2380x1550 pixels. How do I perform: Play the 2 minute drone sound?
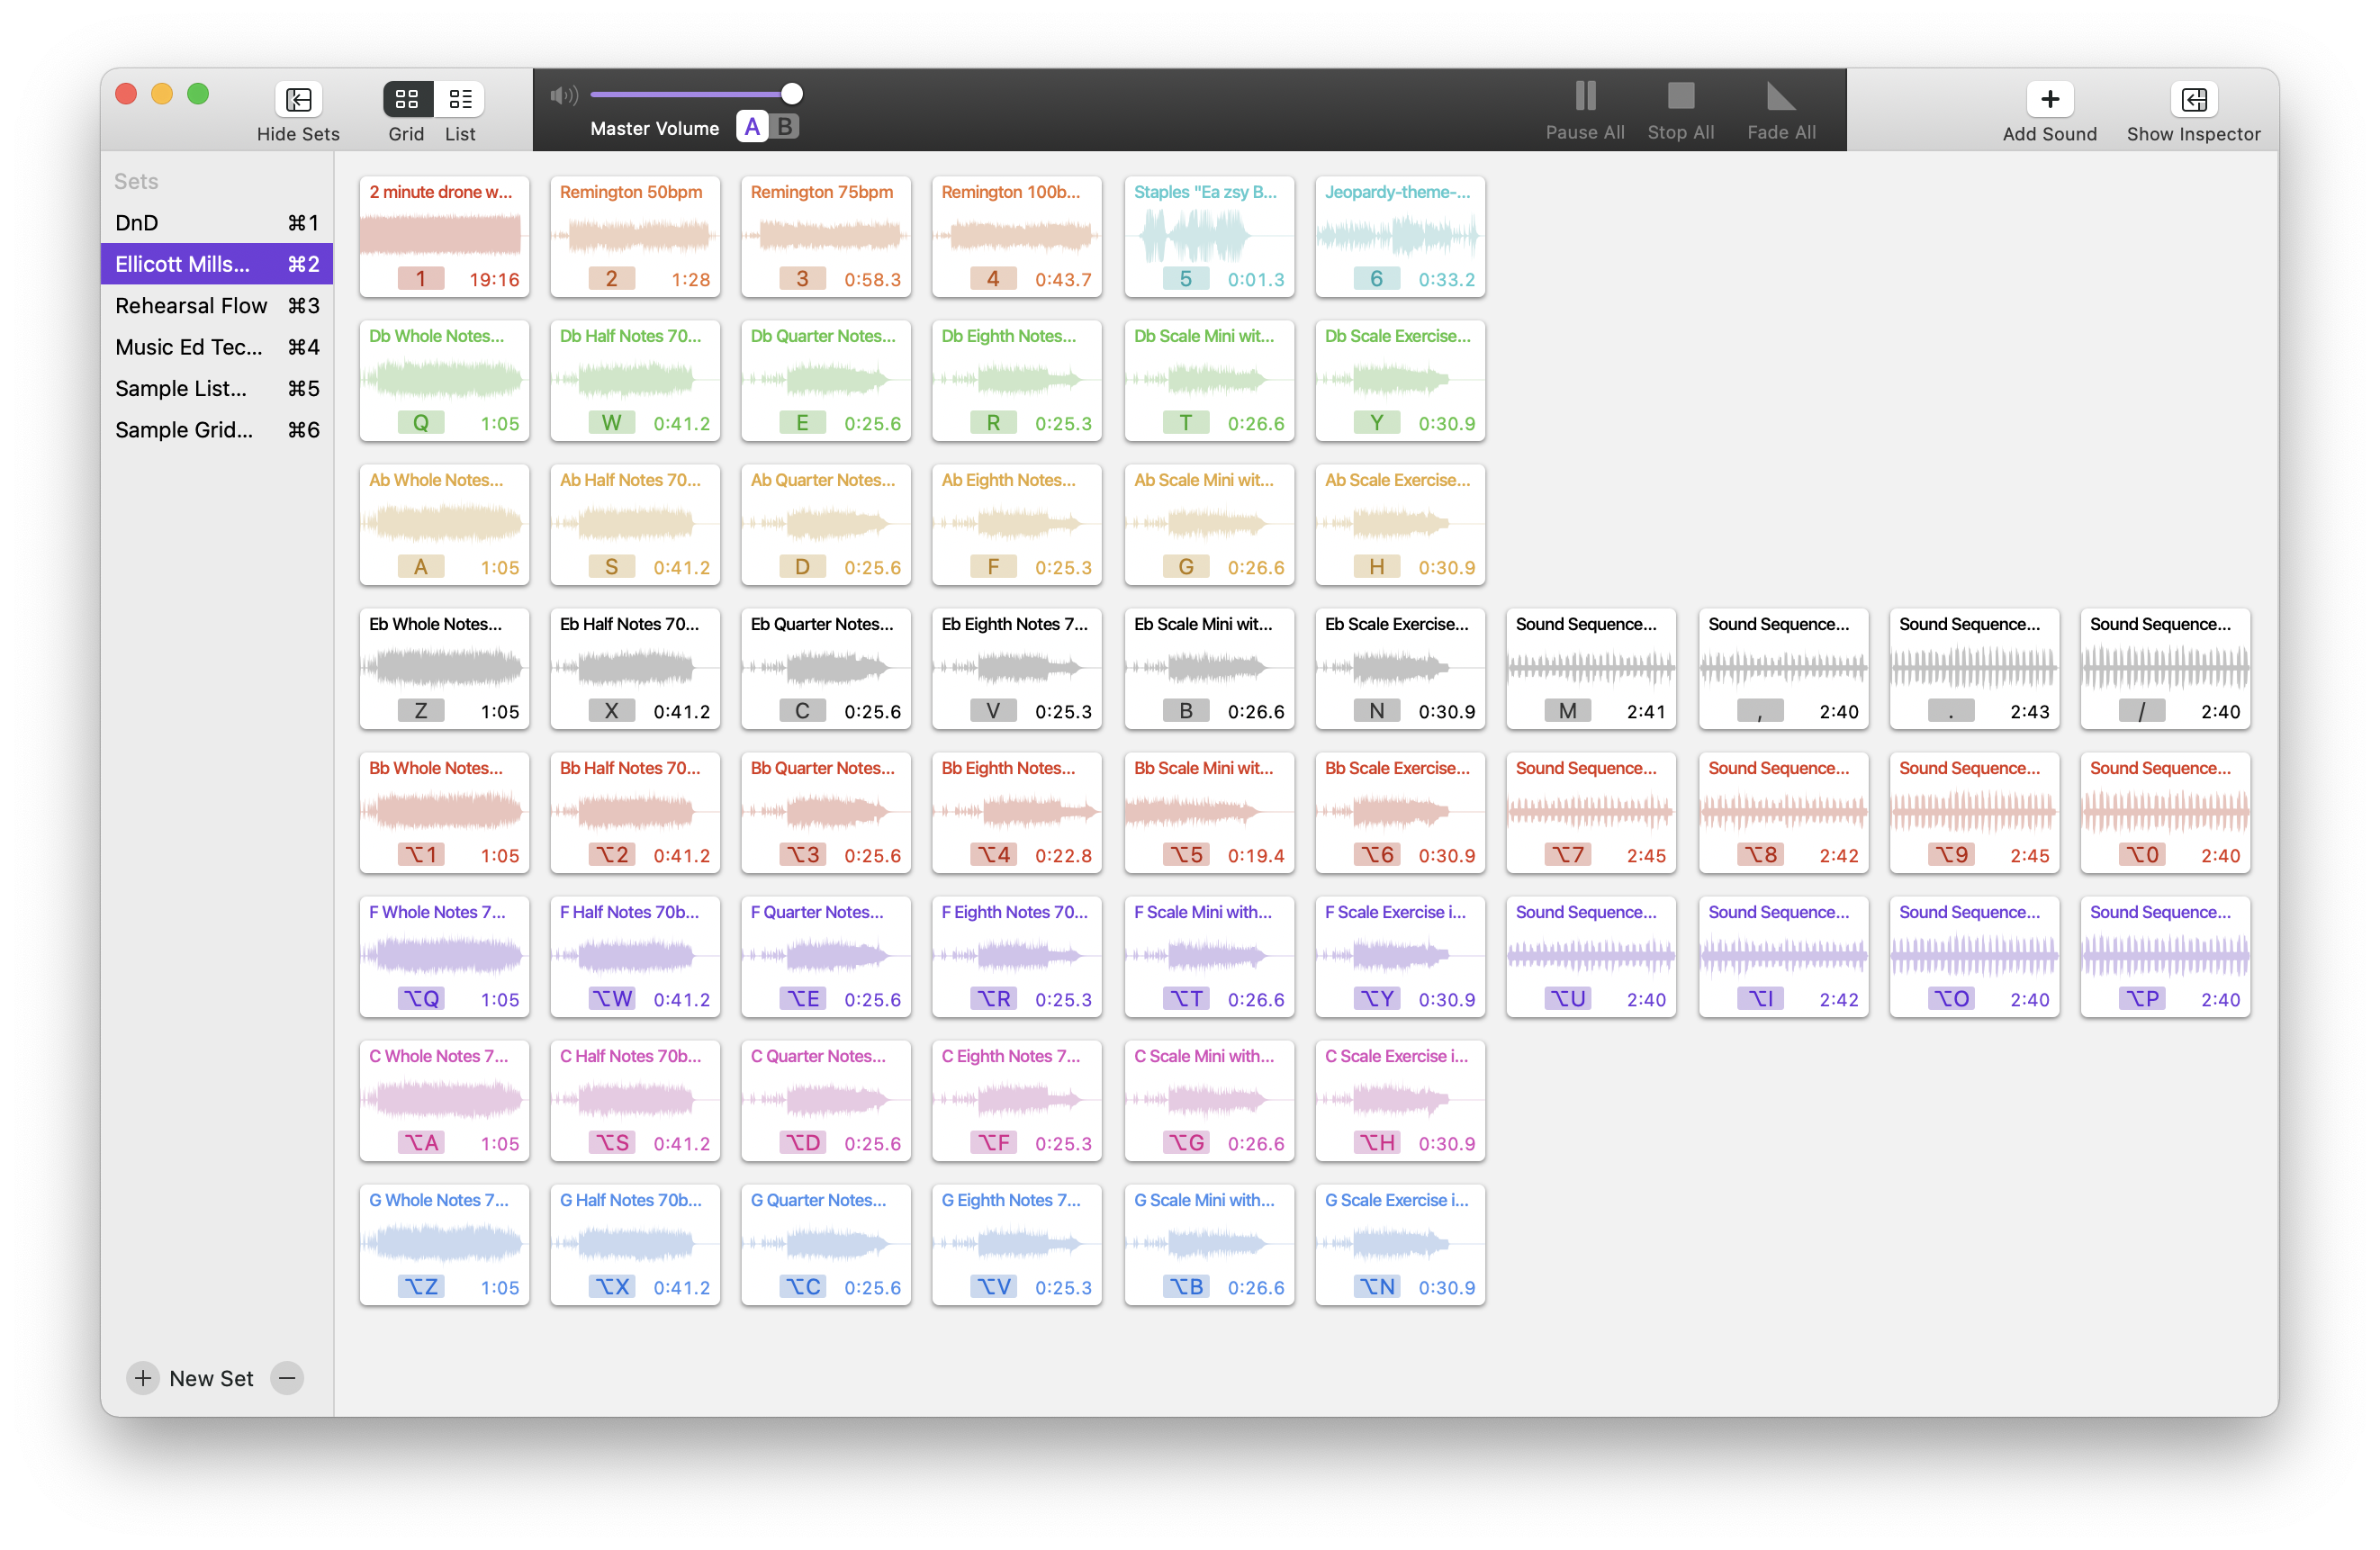pyautogui.click(x=440, y=234)
